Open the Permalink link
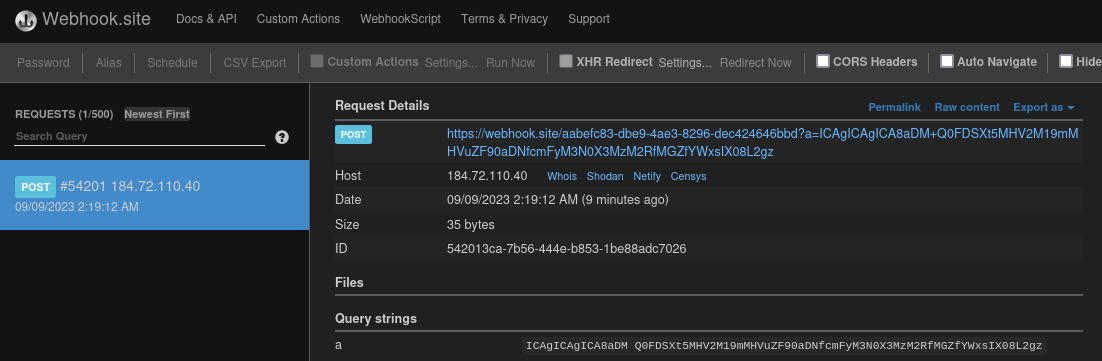 (x=894, y=107)
